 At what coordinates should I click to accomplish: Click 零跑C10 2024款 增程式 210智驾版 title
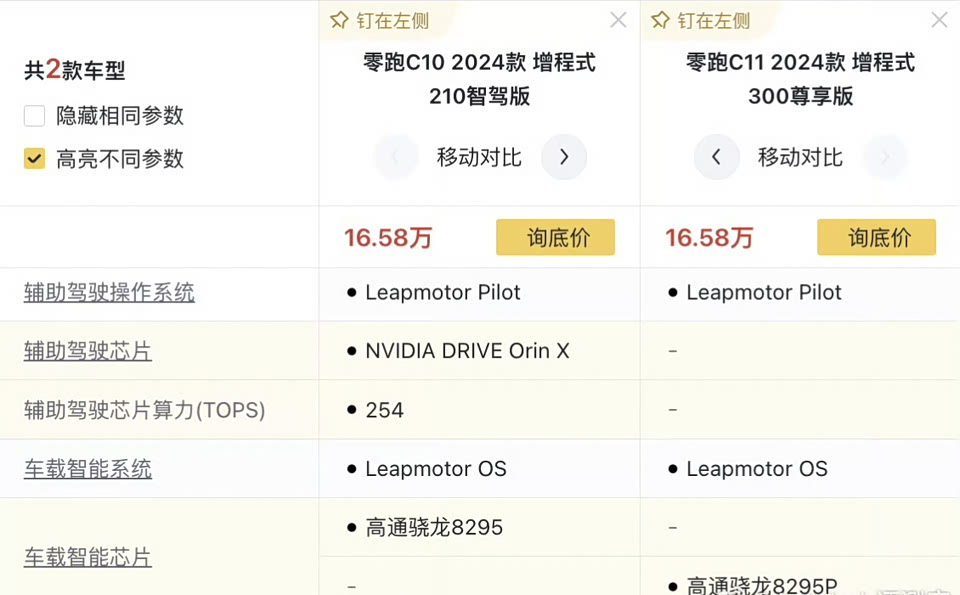click(479, 79)
